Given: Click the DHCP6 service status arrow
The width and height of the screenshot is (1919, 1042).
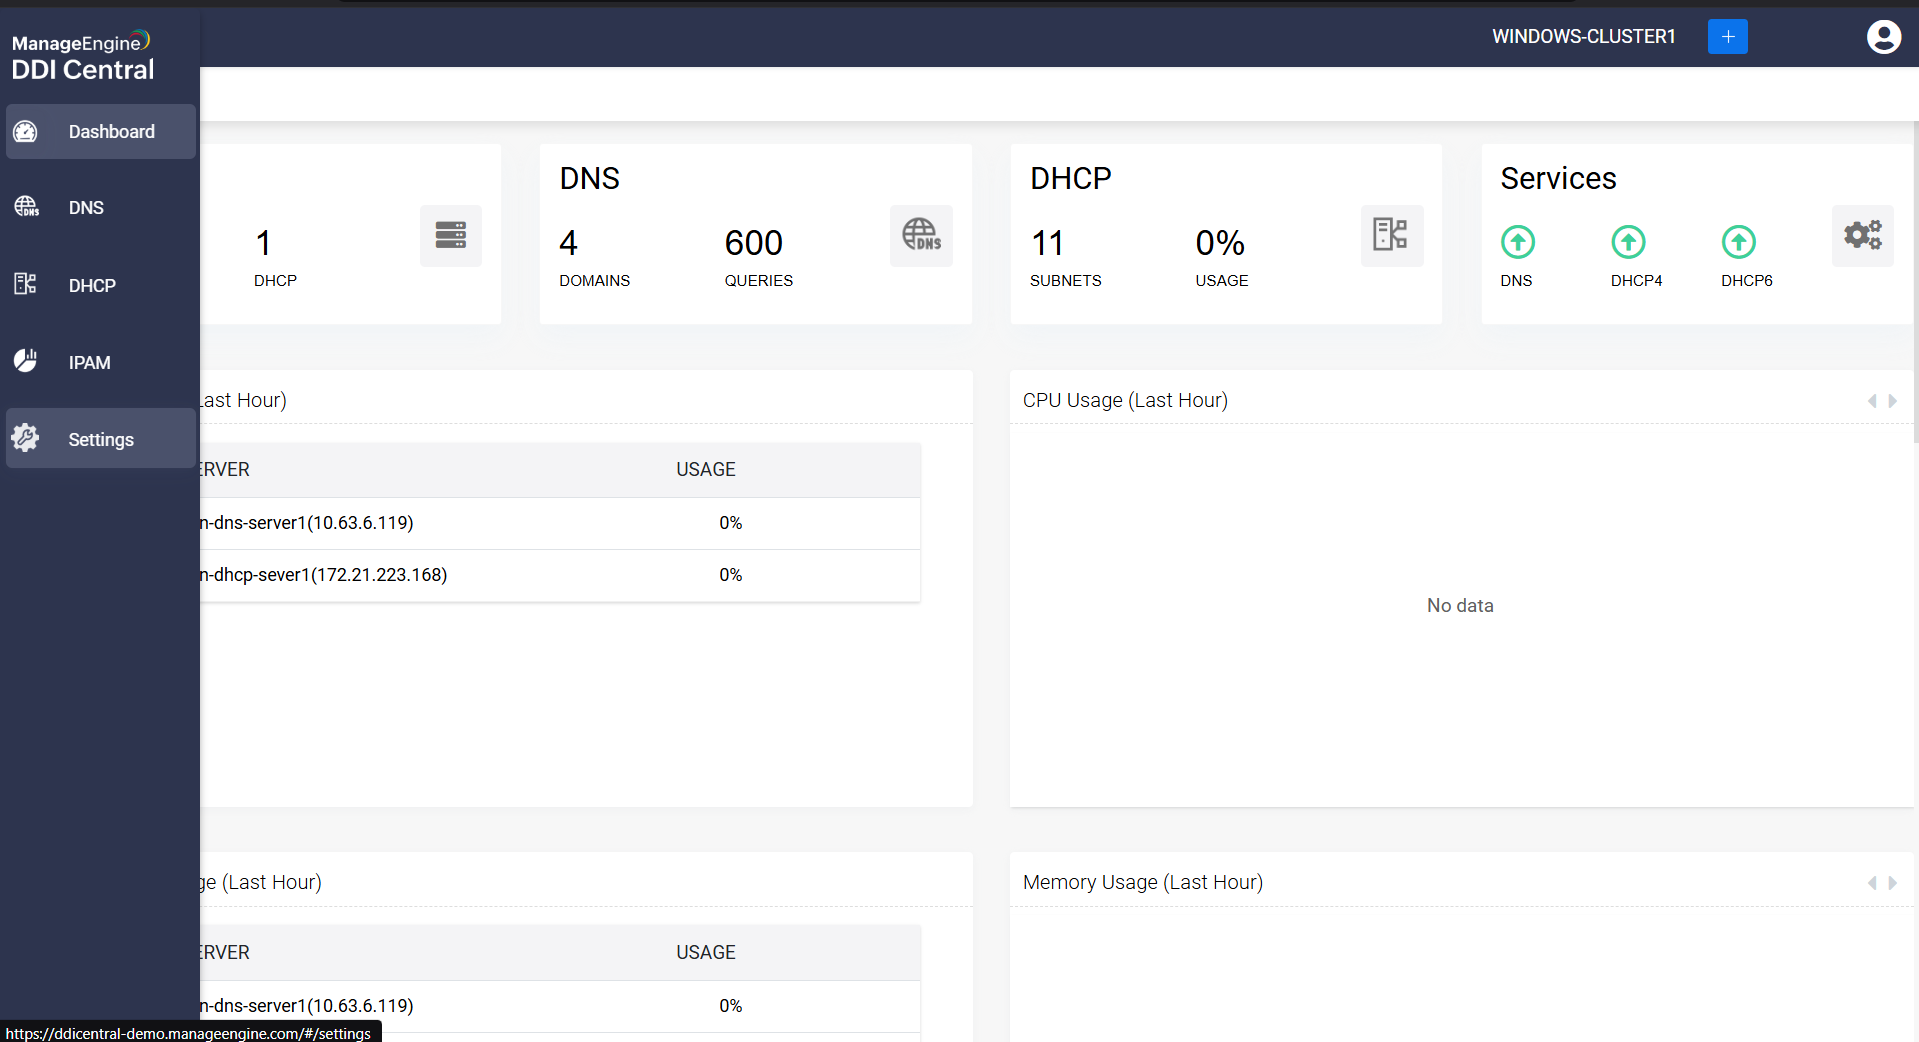Looking at the screenshot, I should (1738, 242).
